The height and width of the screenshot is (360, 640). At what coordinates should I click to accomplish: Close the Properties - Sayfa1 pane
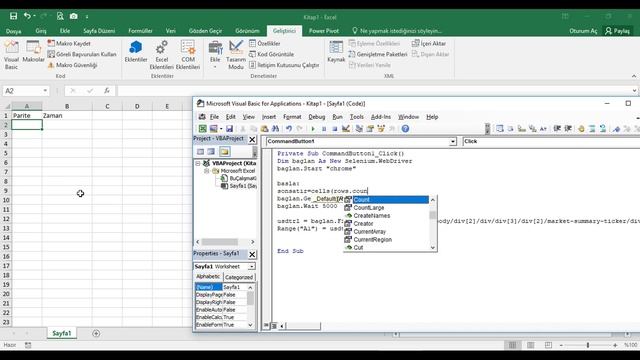pos(252,254)
